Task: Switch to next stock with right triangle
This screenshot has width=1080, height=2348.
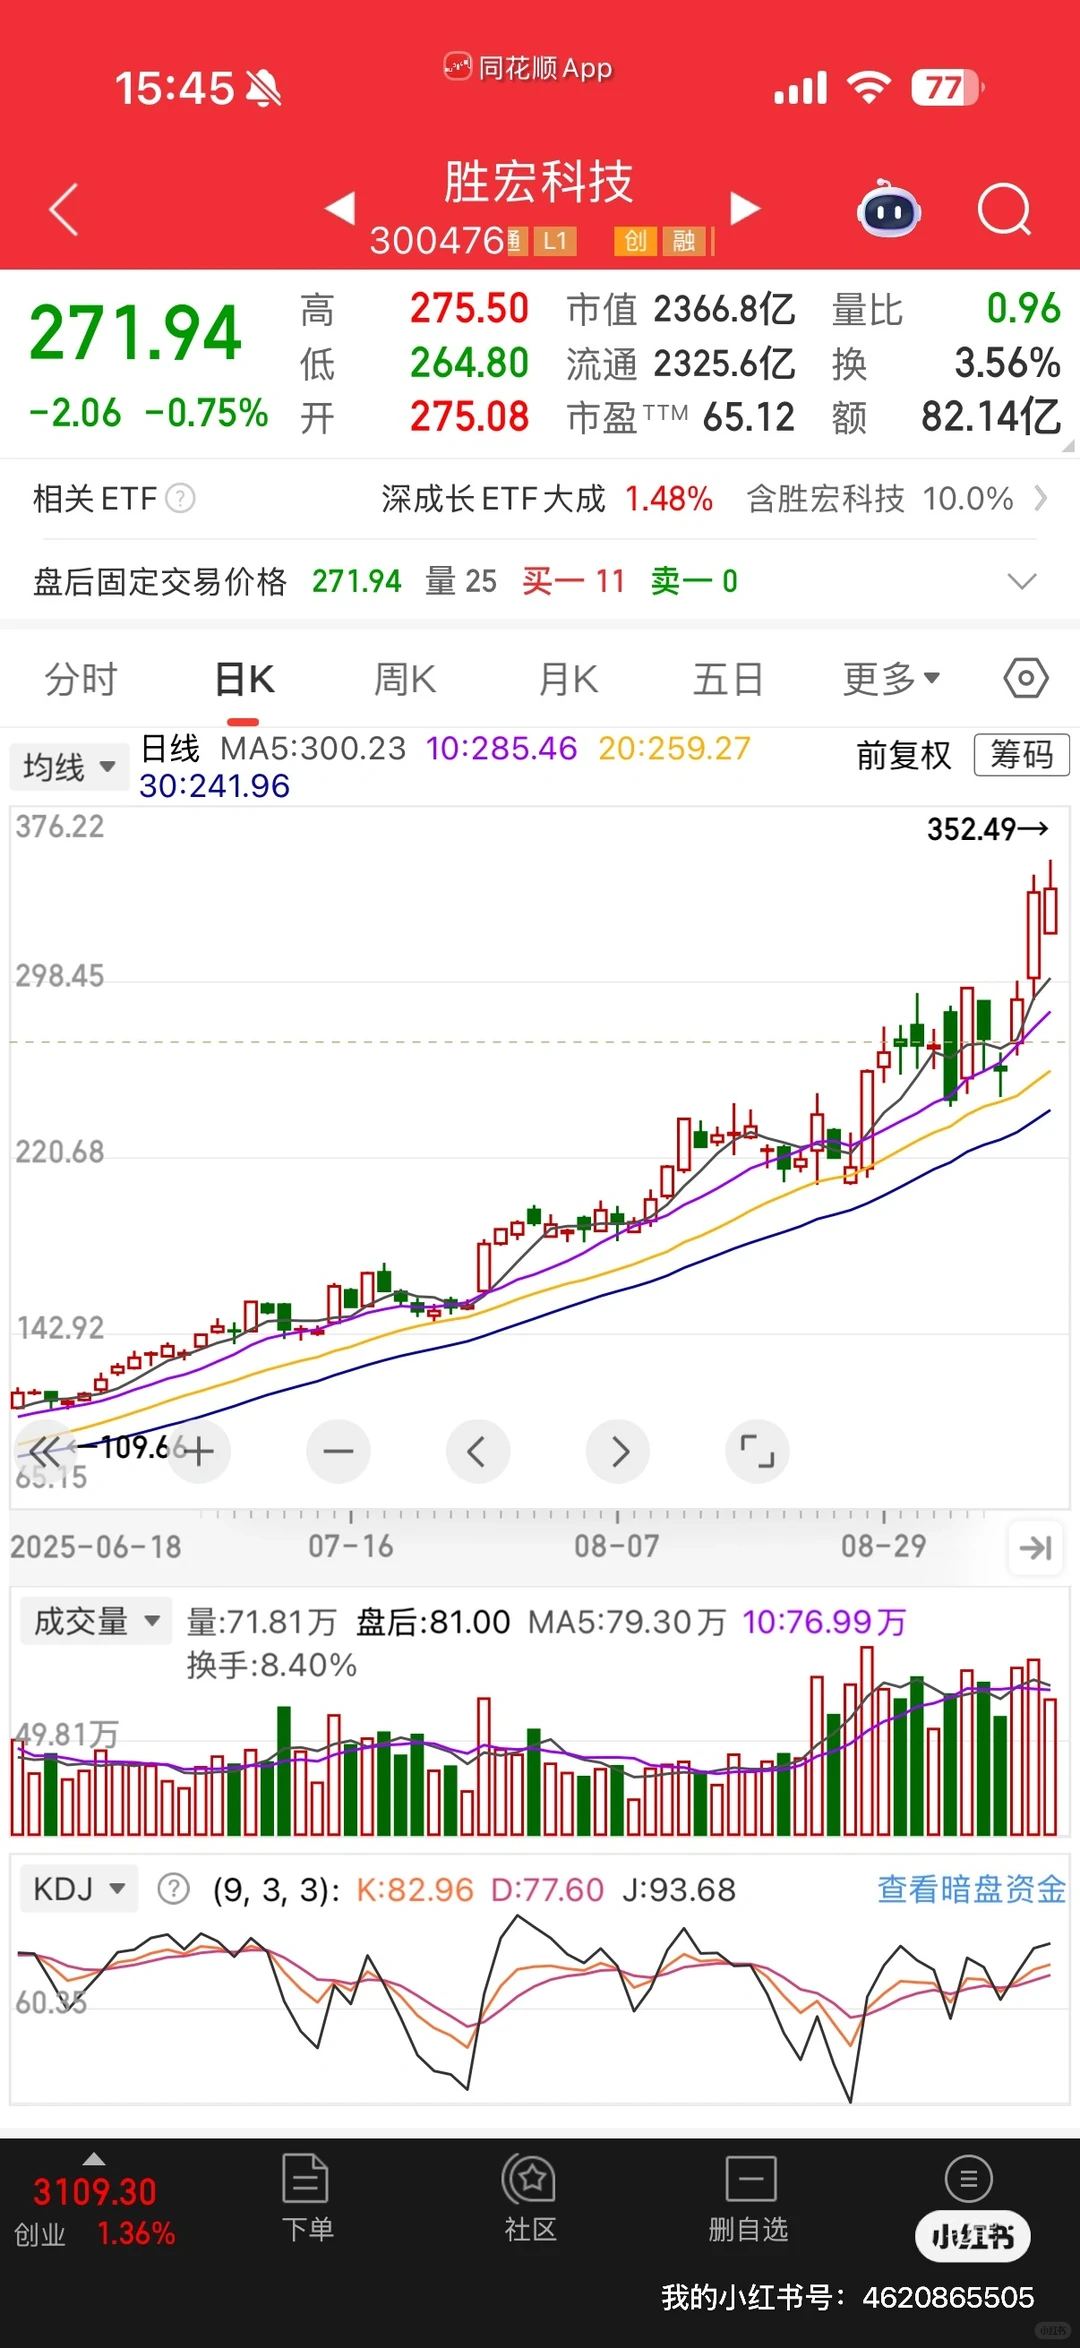Action: coord(745,208)
